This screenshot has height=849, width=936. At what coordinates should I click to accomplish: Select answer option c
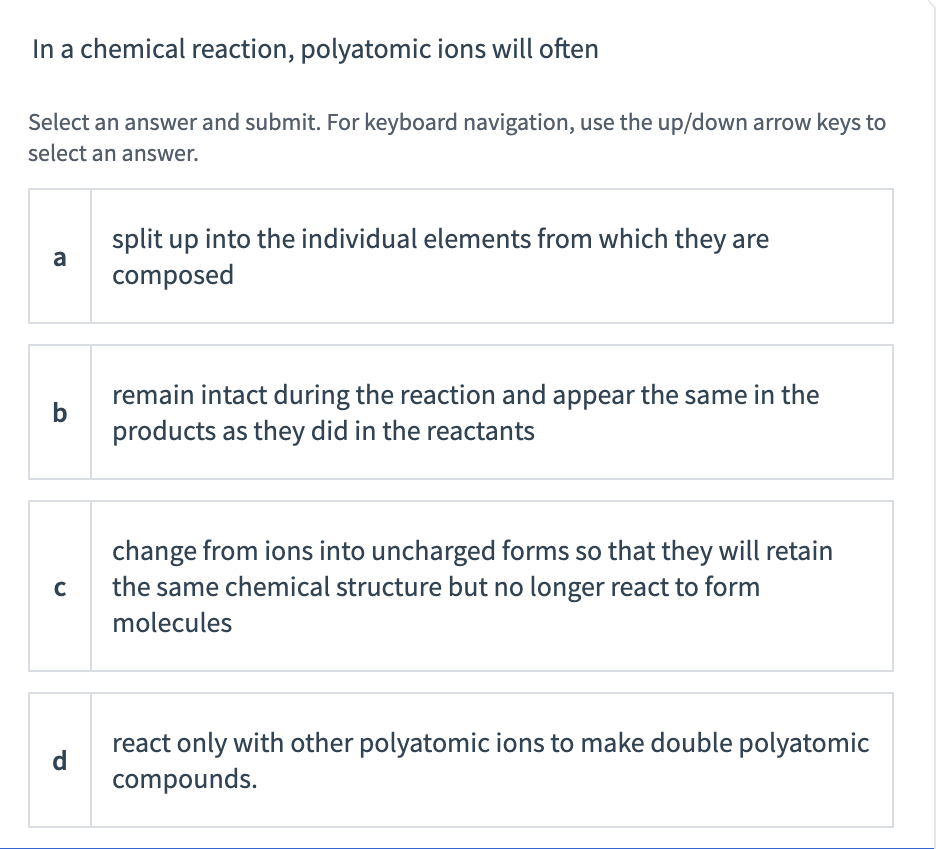pos(460,586)
